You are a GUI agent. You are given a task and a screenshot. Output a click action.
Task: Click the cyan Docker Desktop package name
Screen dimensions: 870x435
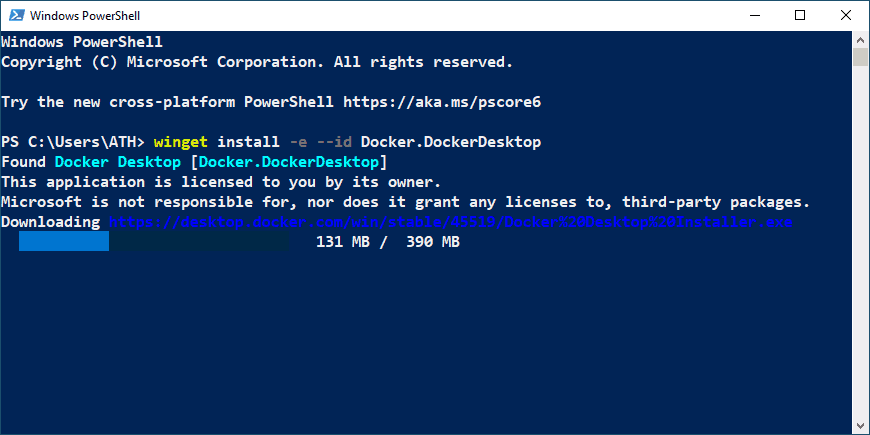(x=118, y=162)
